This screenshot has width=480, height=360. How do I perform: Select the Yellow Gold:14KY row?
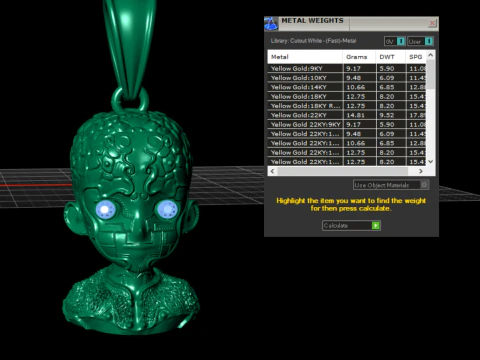click(347, 87)
